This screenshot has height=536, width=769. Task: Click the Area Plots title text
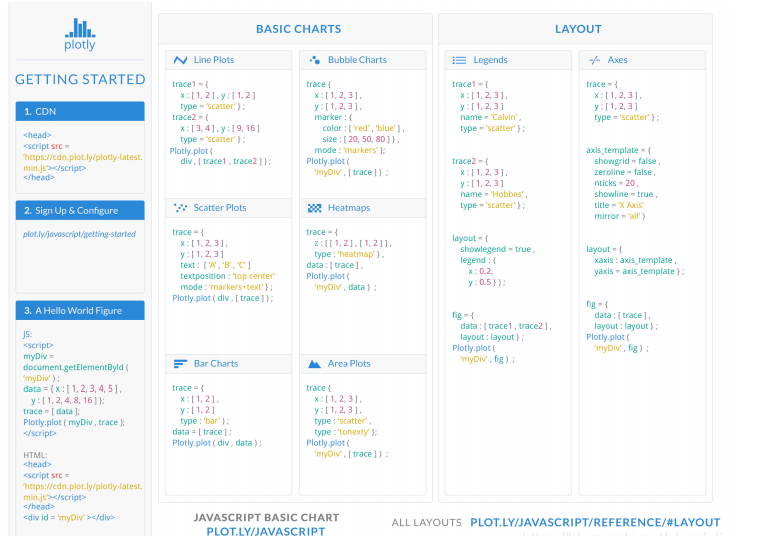349,364
